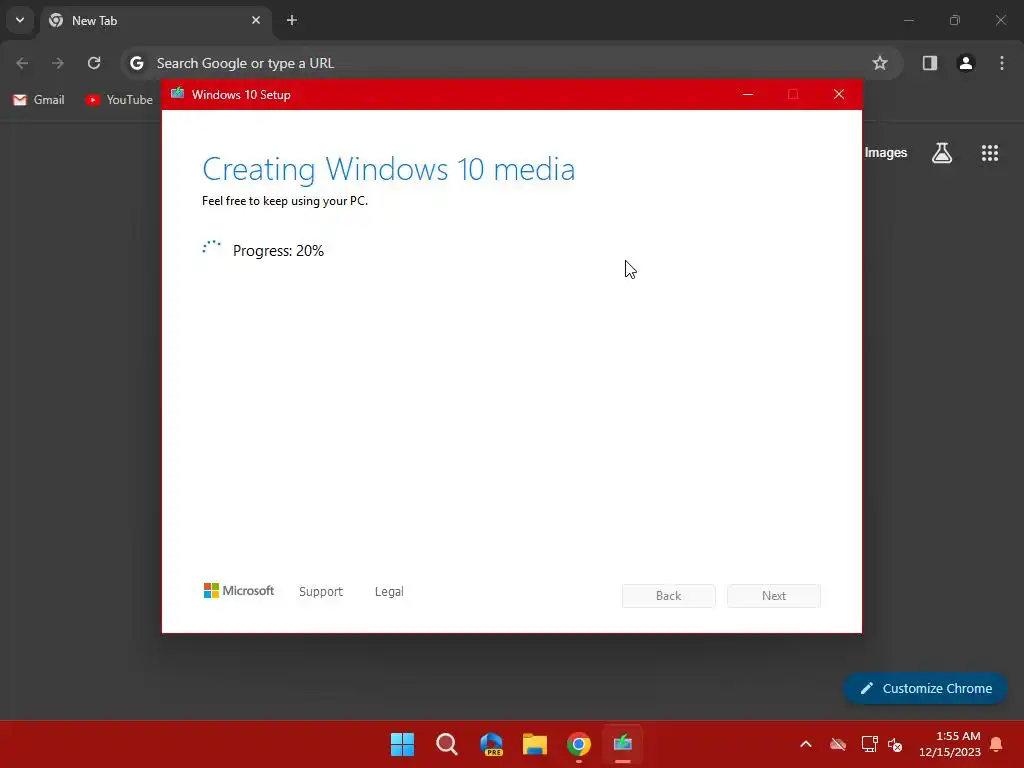Click the Chrome forward arrow
This screenshot has height=768, width=1024.
(x=58, y=63)
